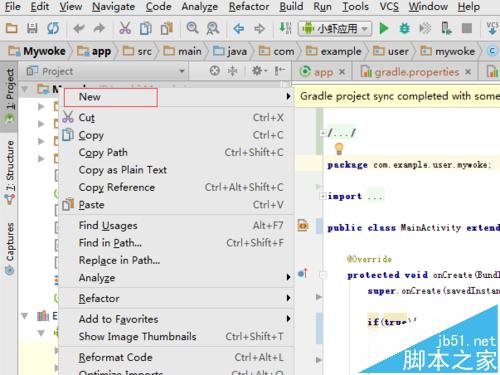The image size is (500, 375).
Task: Click the gutter related-file icon beside class line
Action: point(303,226)
